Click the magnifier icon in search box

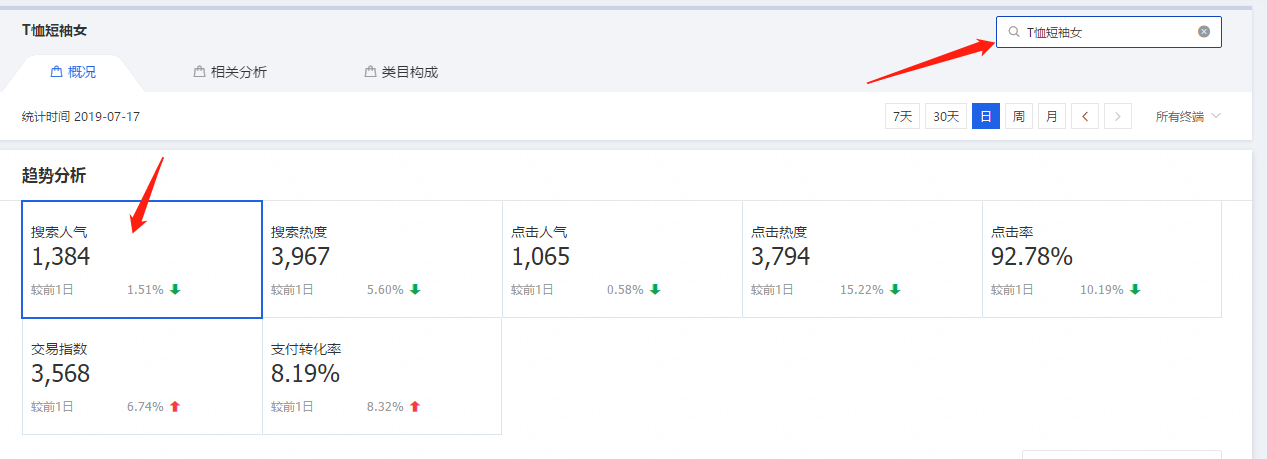(x=1014, y=32)
